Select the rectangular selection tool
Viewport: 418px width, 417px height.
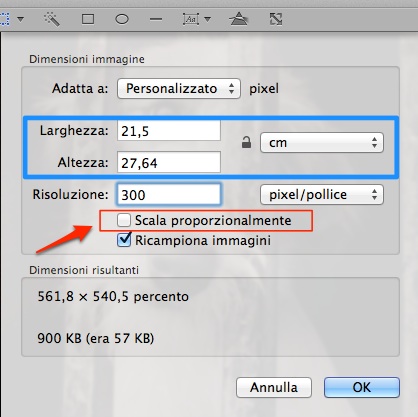(x=4, y=19)
